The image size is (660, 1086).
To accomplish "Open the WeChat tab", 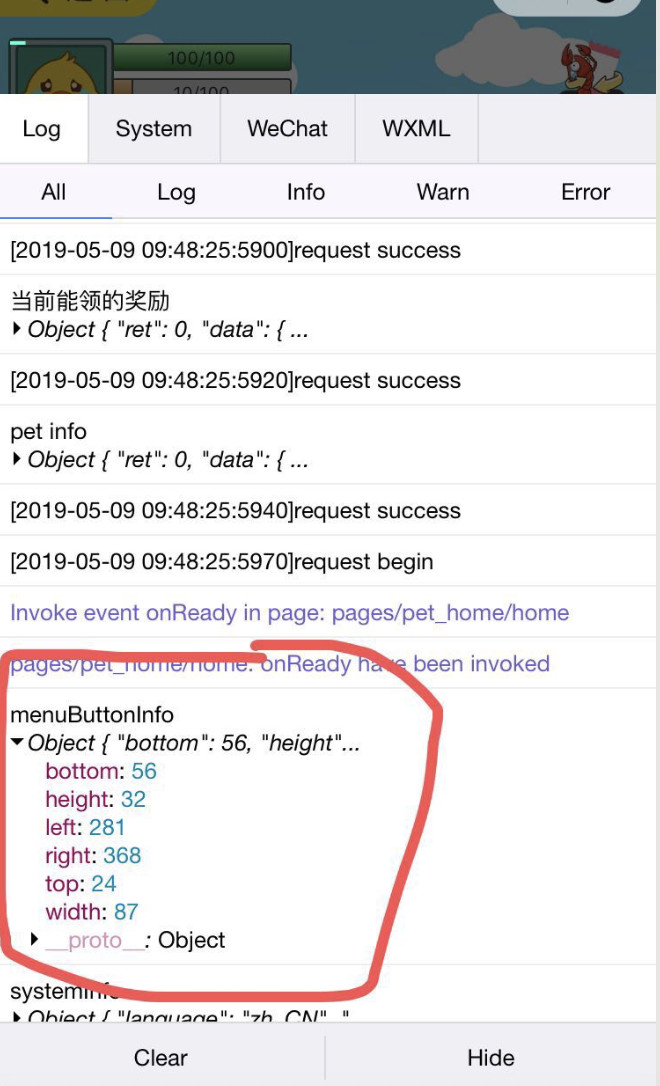I will click(287, 129).
